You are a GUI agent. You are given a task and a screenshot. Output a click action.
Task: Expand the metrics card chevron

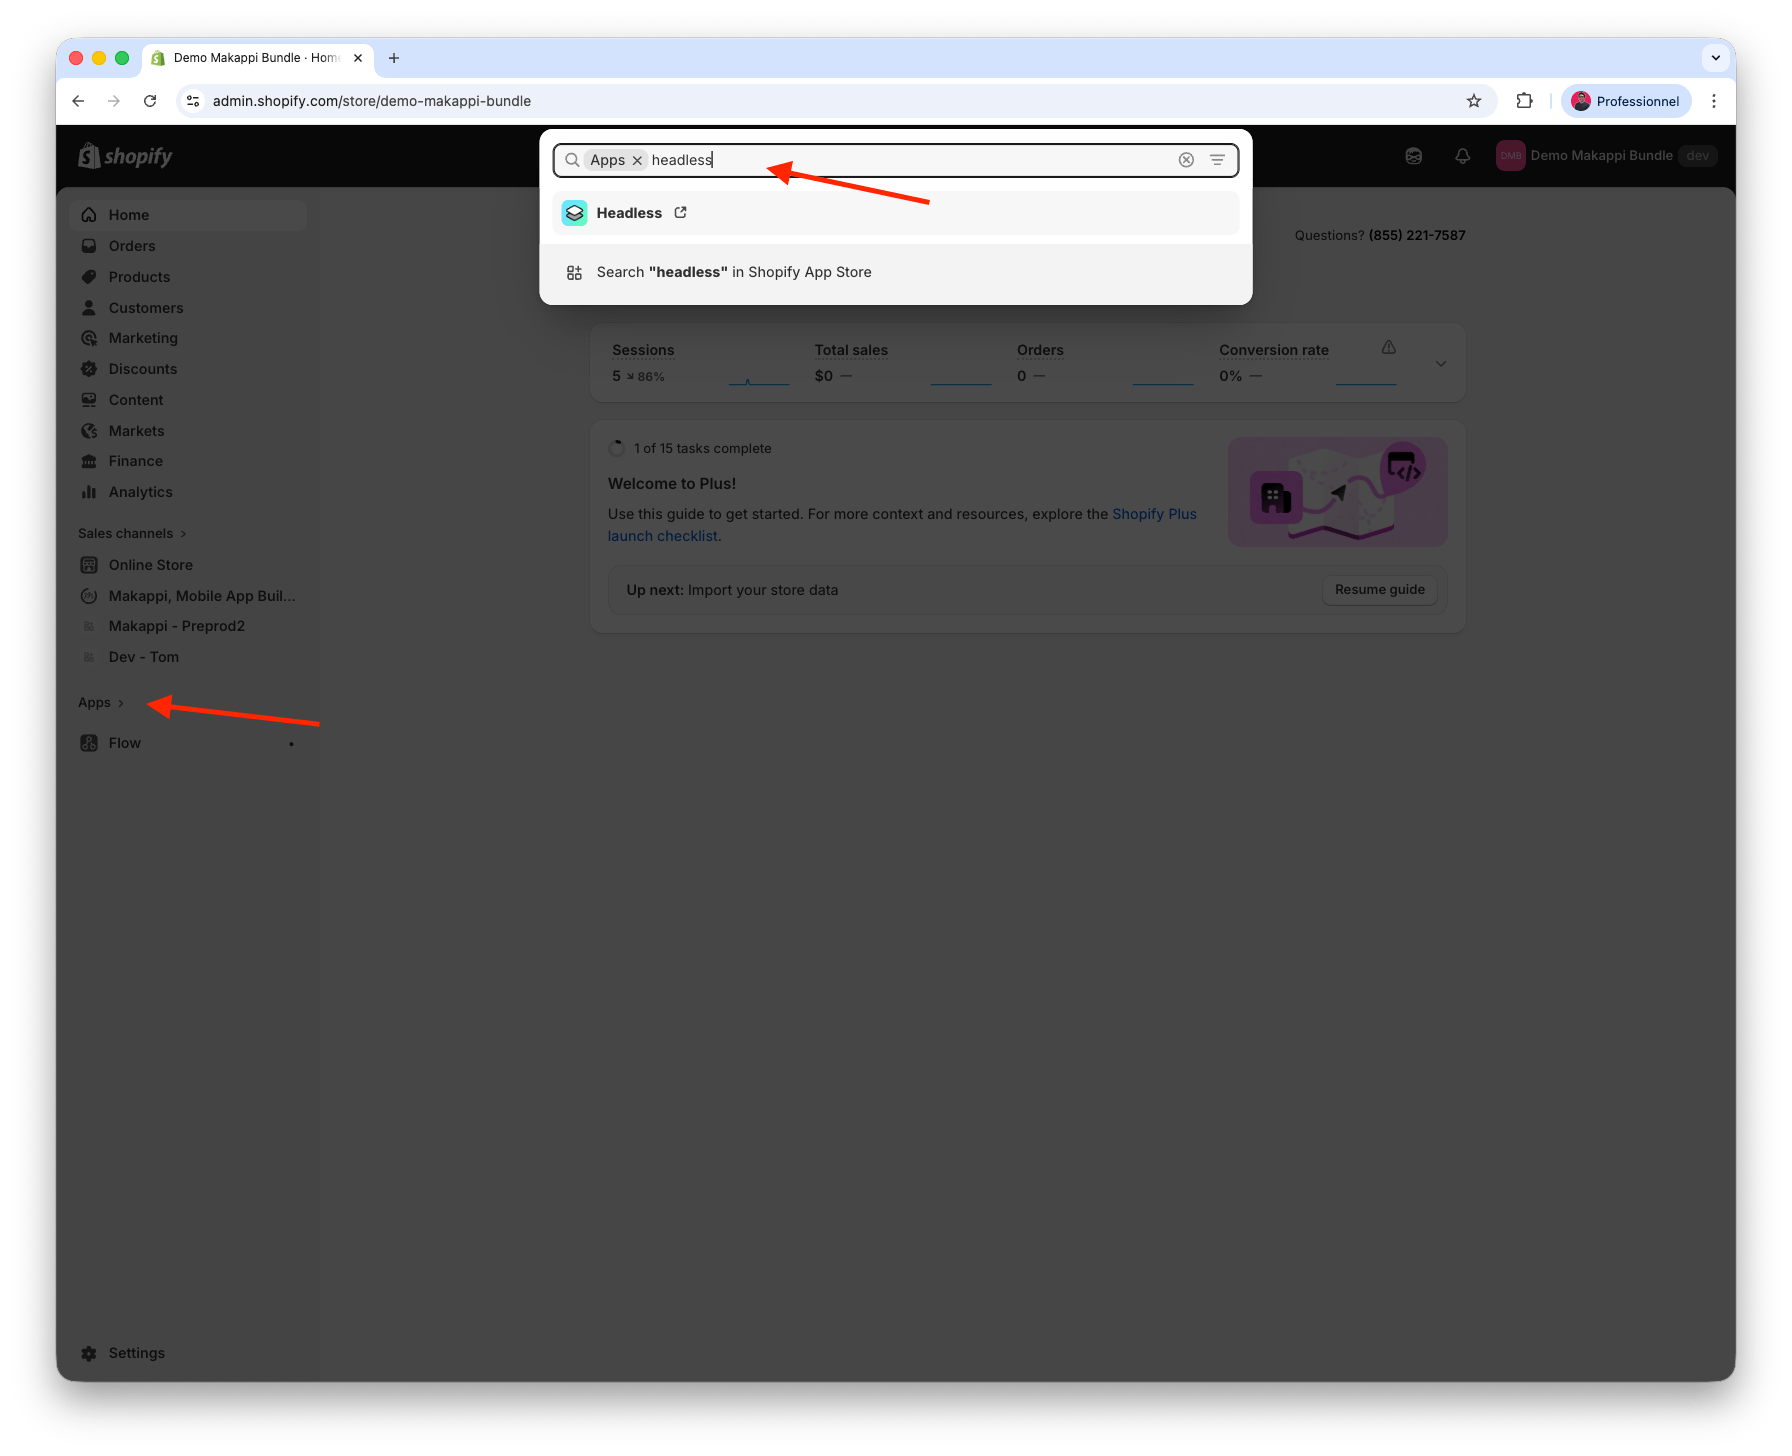[1440, 364]
